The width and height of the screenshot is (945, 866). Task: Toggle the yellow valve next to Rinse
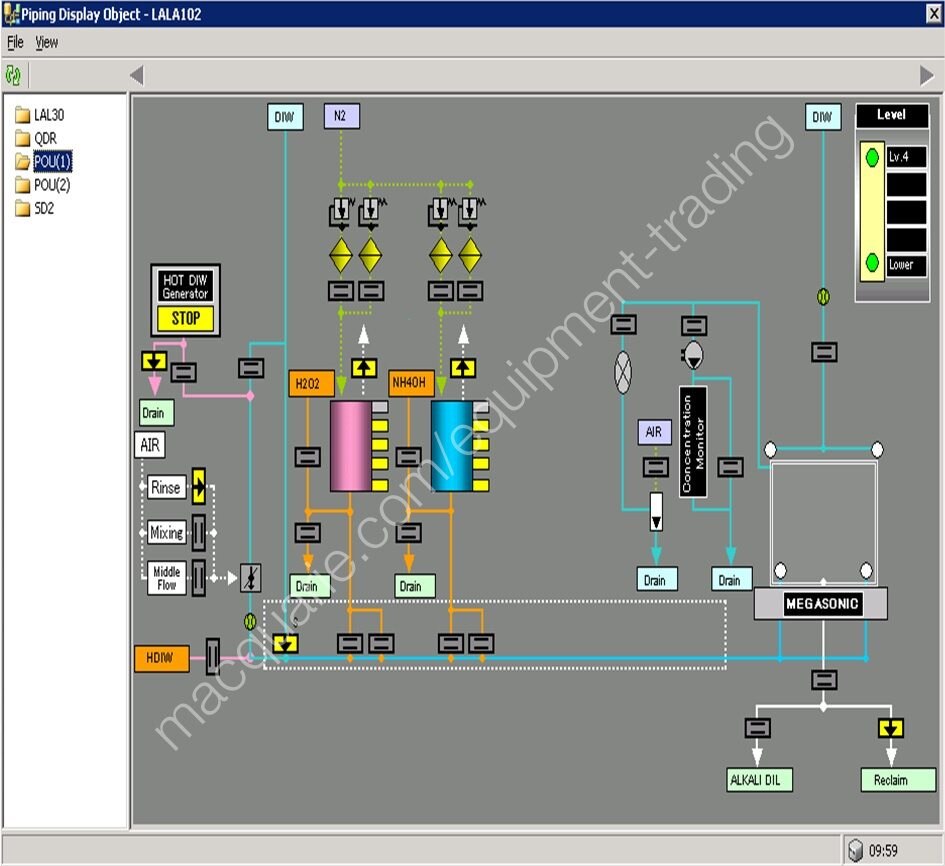[x=199, y=486]
